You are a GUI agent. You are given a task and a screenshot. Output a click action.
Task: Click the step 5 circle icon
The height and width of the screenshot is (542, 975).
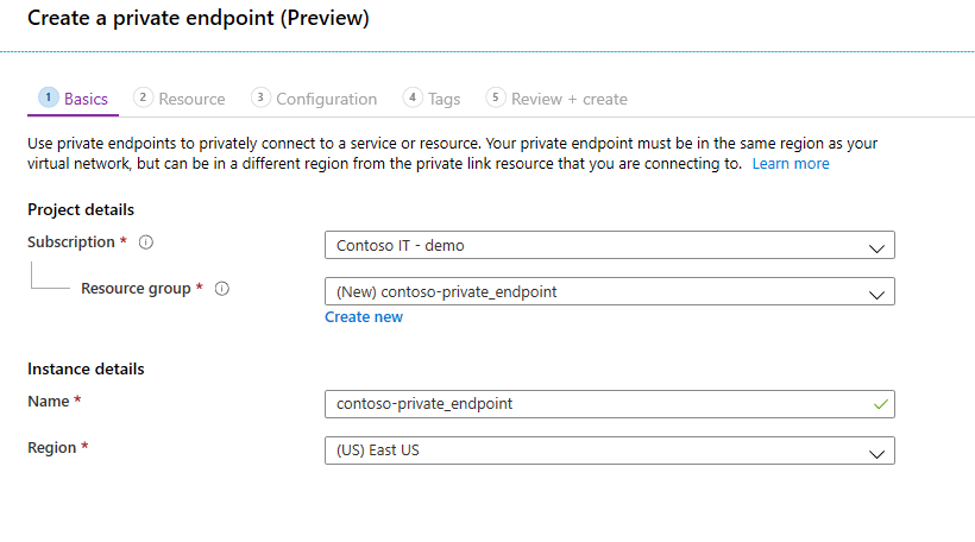496,97
